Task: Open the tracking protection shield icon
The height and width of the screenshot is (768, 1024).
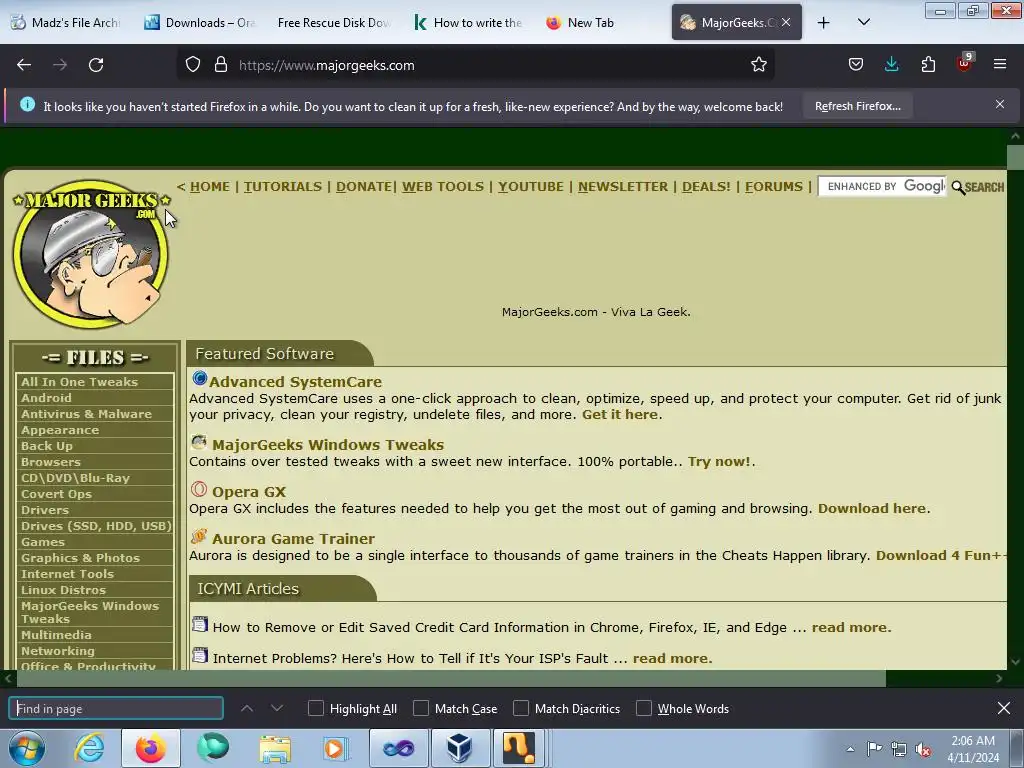Action: coord(193,65)
